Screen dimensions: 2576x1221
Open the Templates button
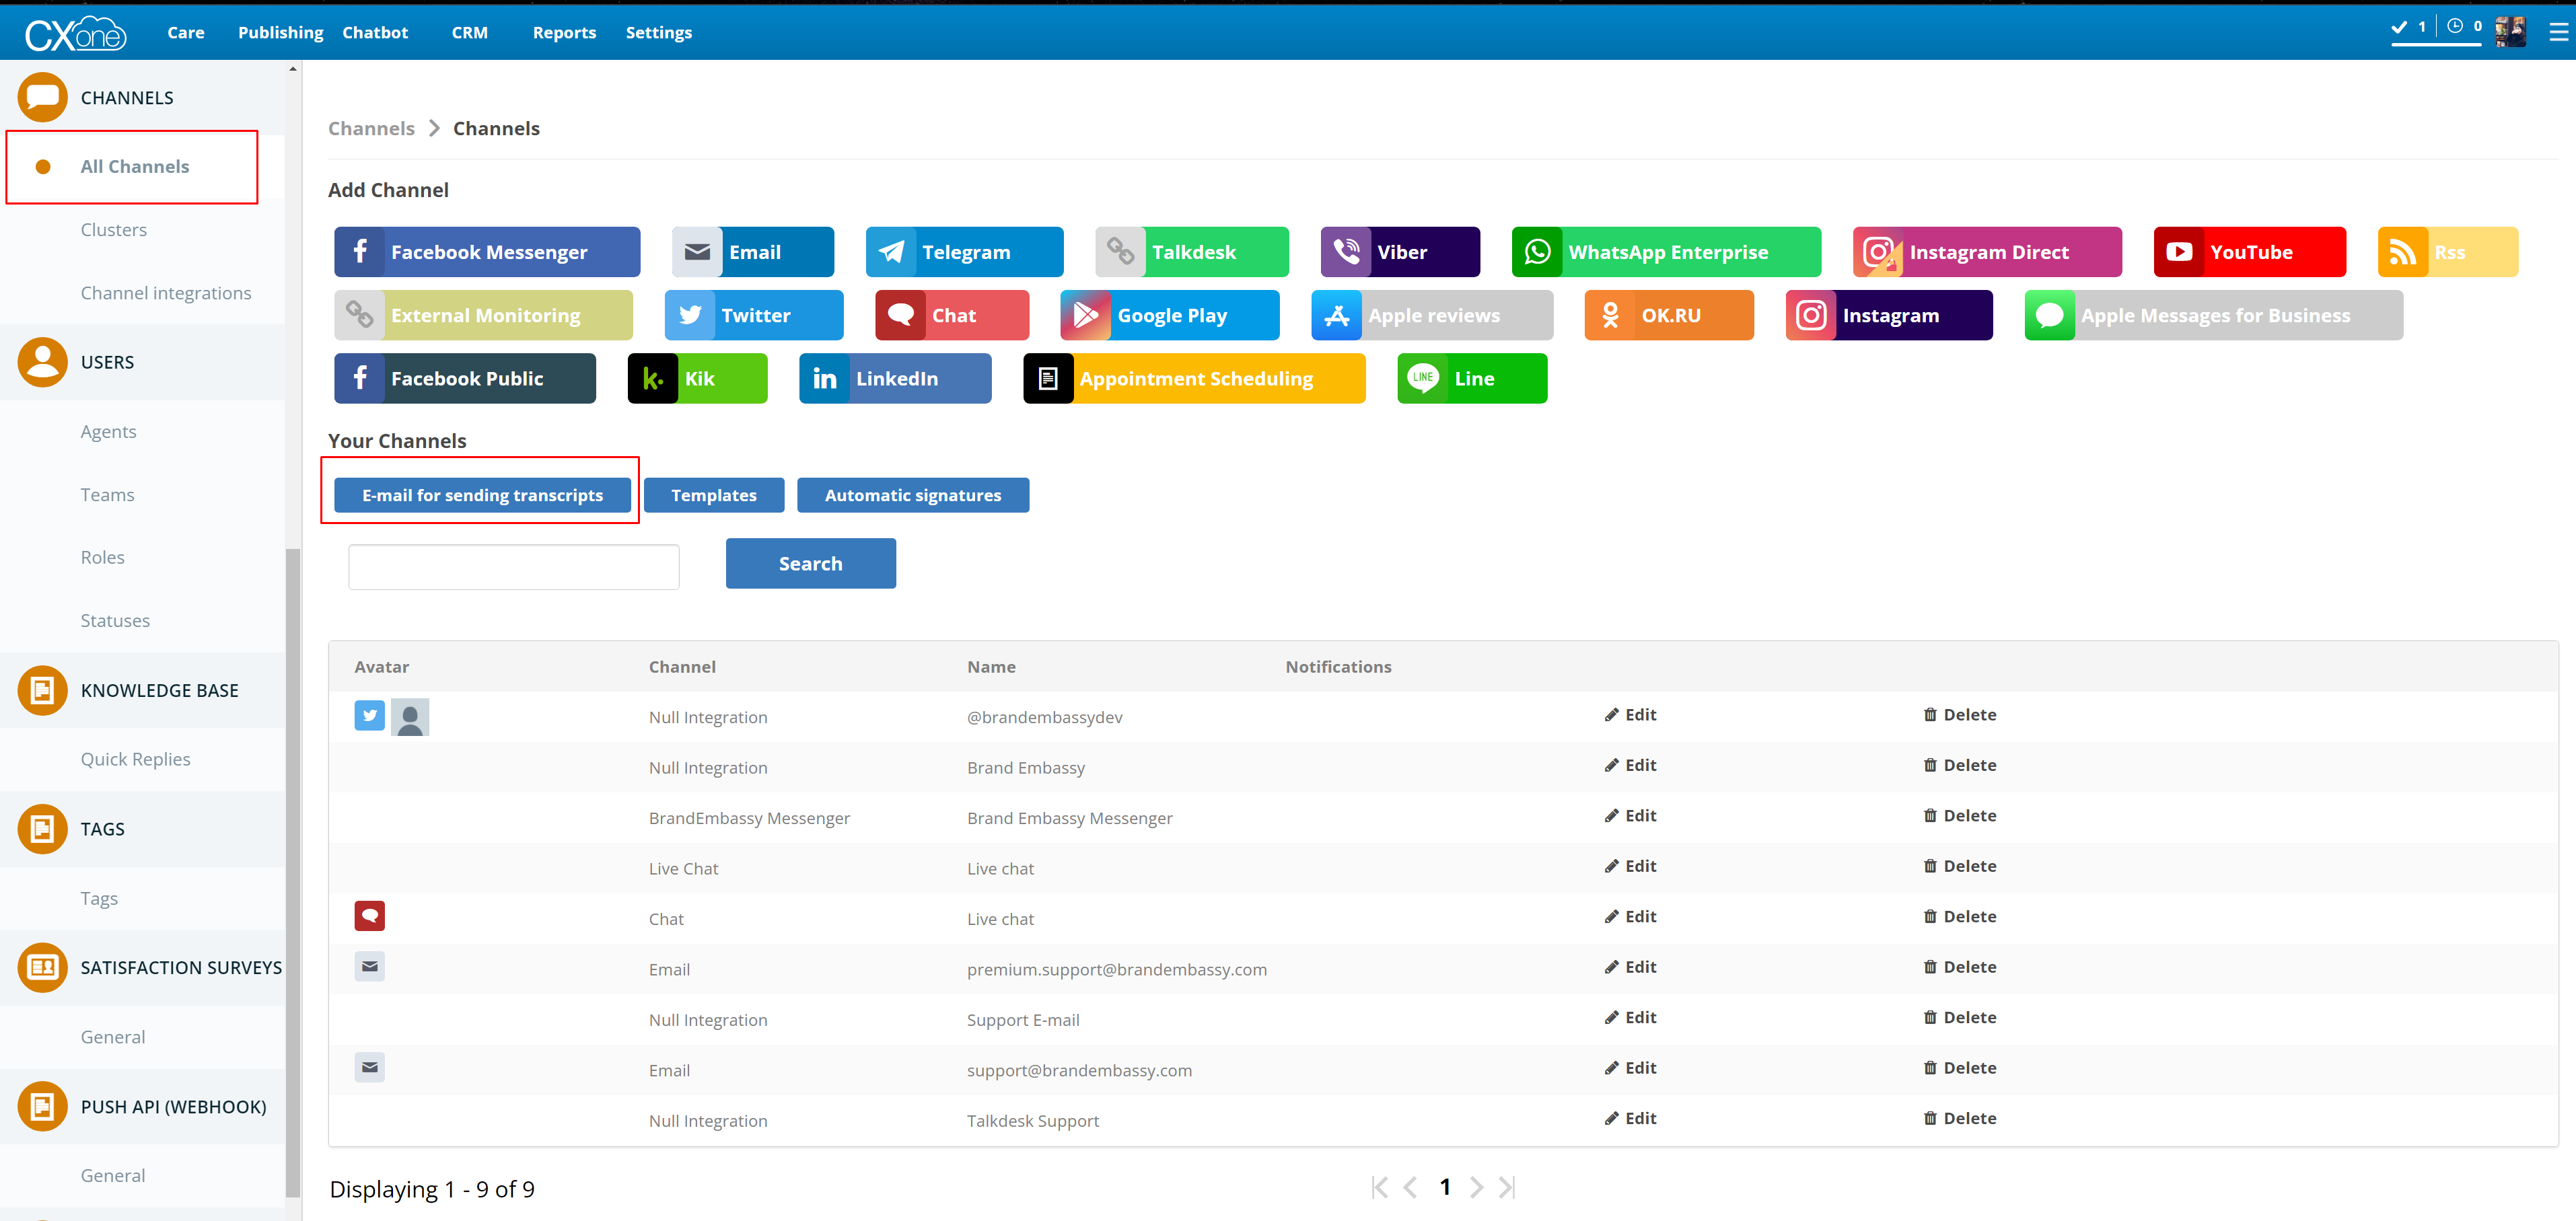pos(714,495)
